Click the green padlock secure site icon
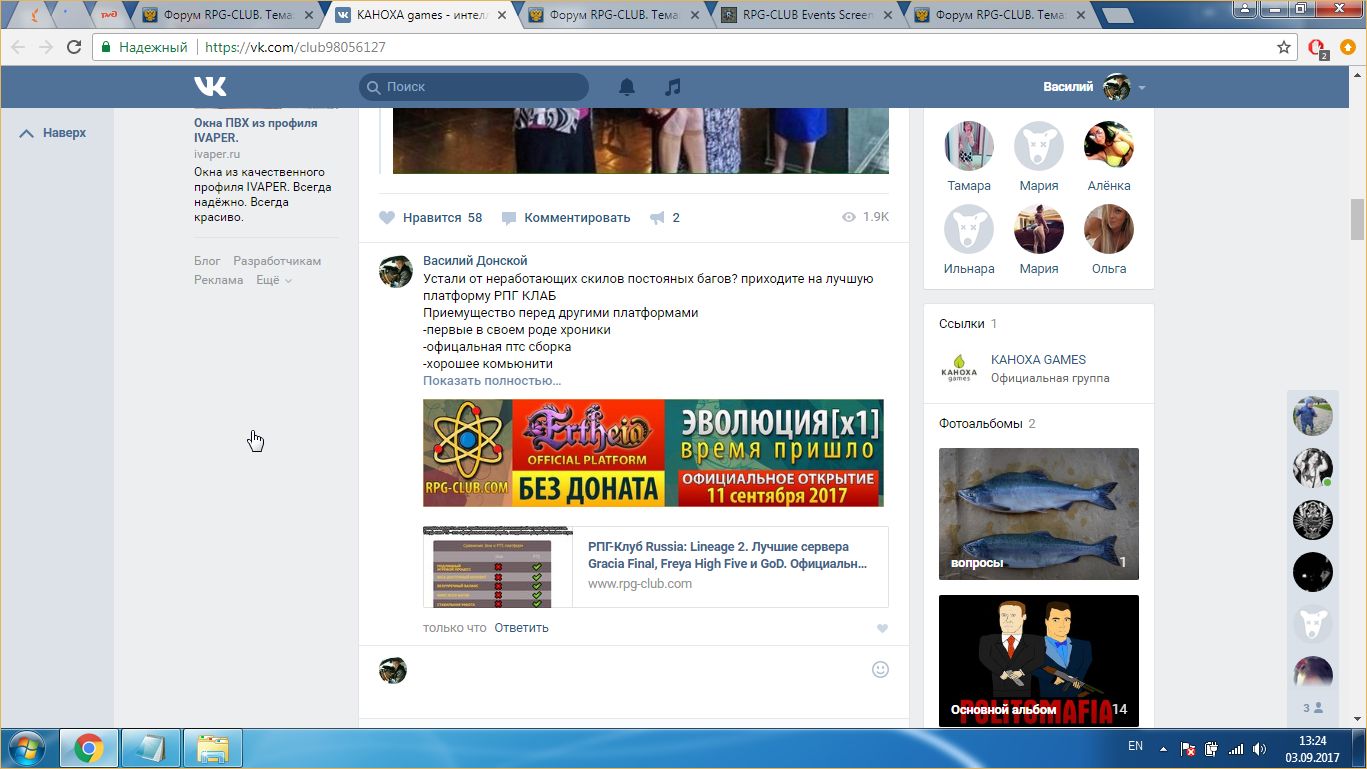Image resolution: width=1367 pixels, height=769 pixels. pos(106,47)
